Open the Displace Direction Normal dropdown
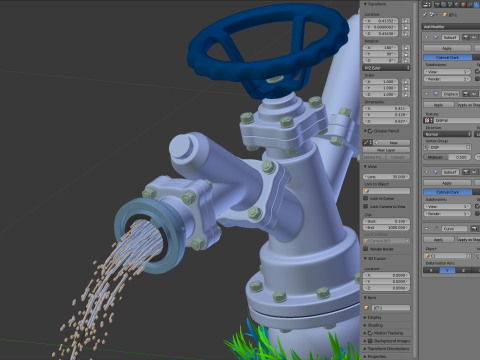Screen dimensions: 480x360 447,134
